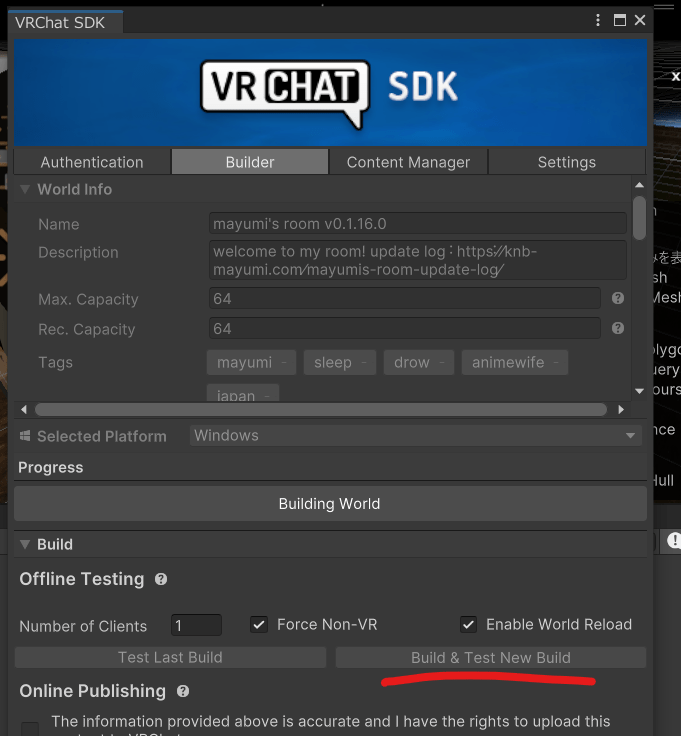Open the VRChat SDK window options menu
This screenshot has width=681, height=736.
click(x=599, y=20)
